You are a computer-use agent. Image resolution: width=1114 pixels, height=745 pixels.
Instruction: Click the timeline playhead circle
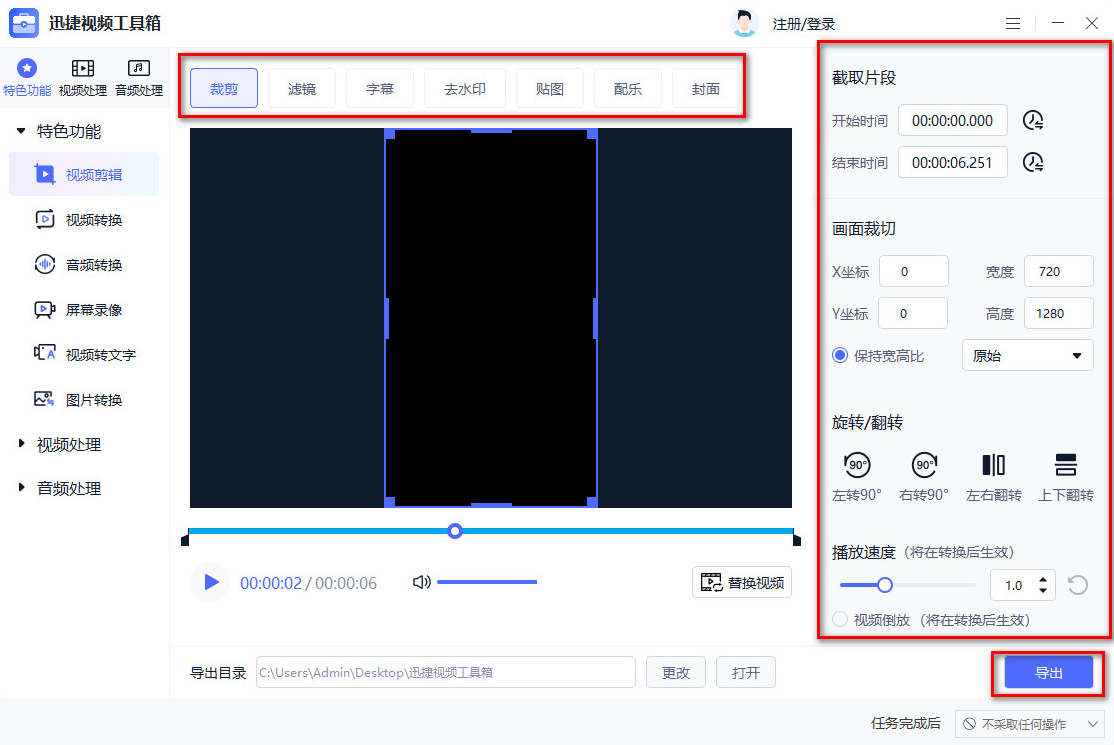pyautogui.click(x=455, y=531)
